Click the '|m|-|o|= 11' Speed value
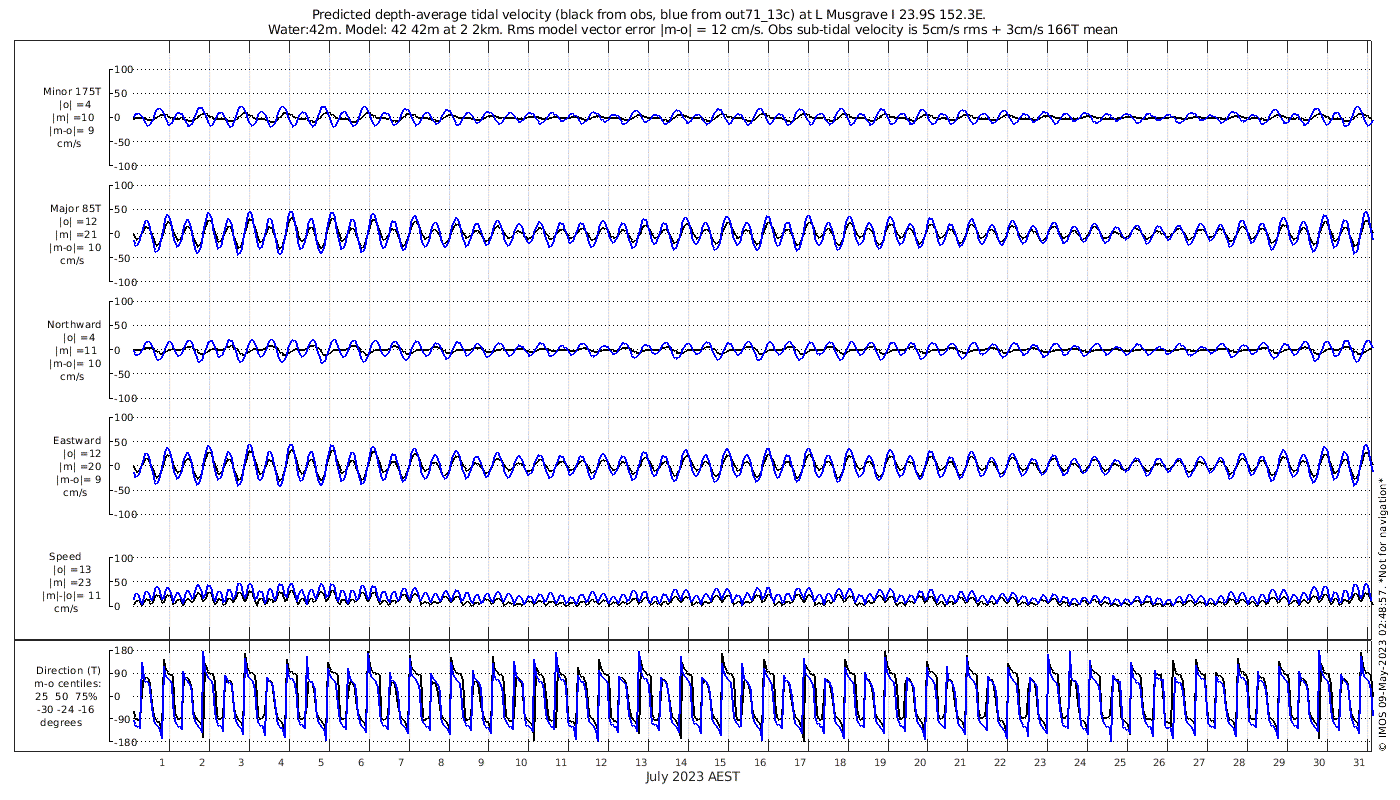The width and height of the screenshot is (1400, 800). (x=73, y=594)
